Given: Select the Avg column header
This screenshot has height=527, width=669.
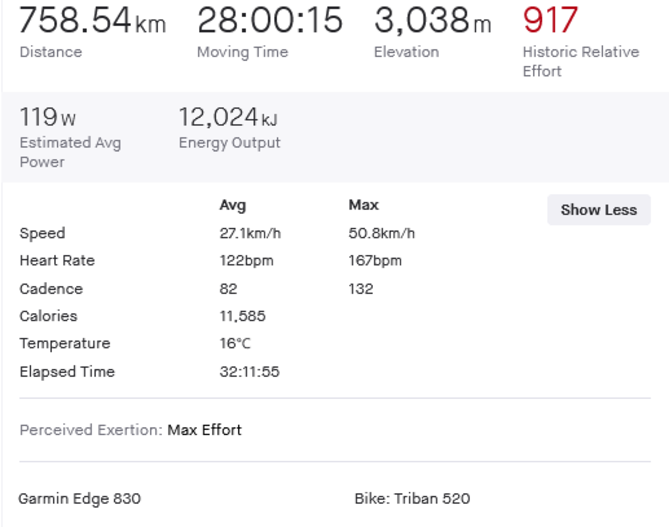Looking at the screenshot, I should tap(232, 205).
